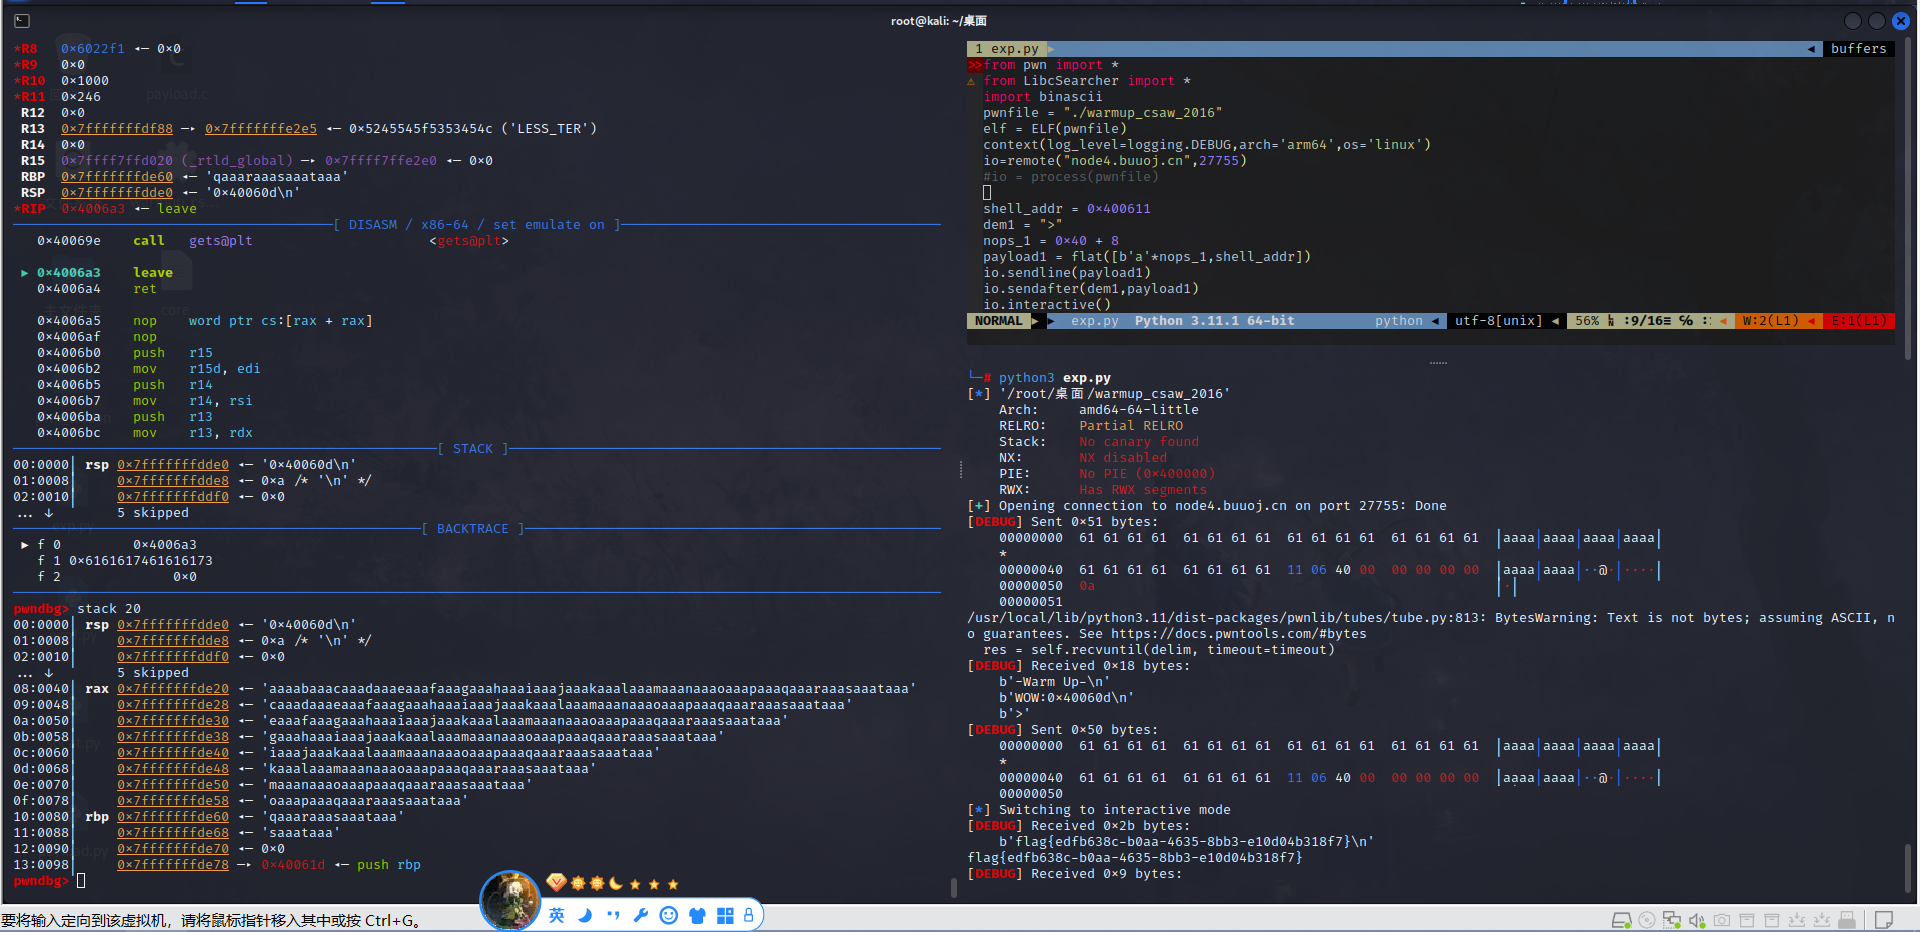Click the '5 skipped' line under STACK header
The width and height of the screenshot is (1920, 932).
(153, 513)
